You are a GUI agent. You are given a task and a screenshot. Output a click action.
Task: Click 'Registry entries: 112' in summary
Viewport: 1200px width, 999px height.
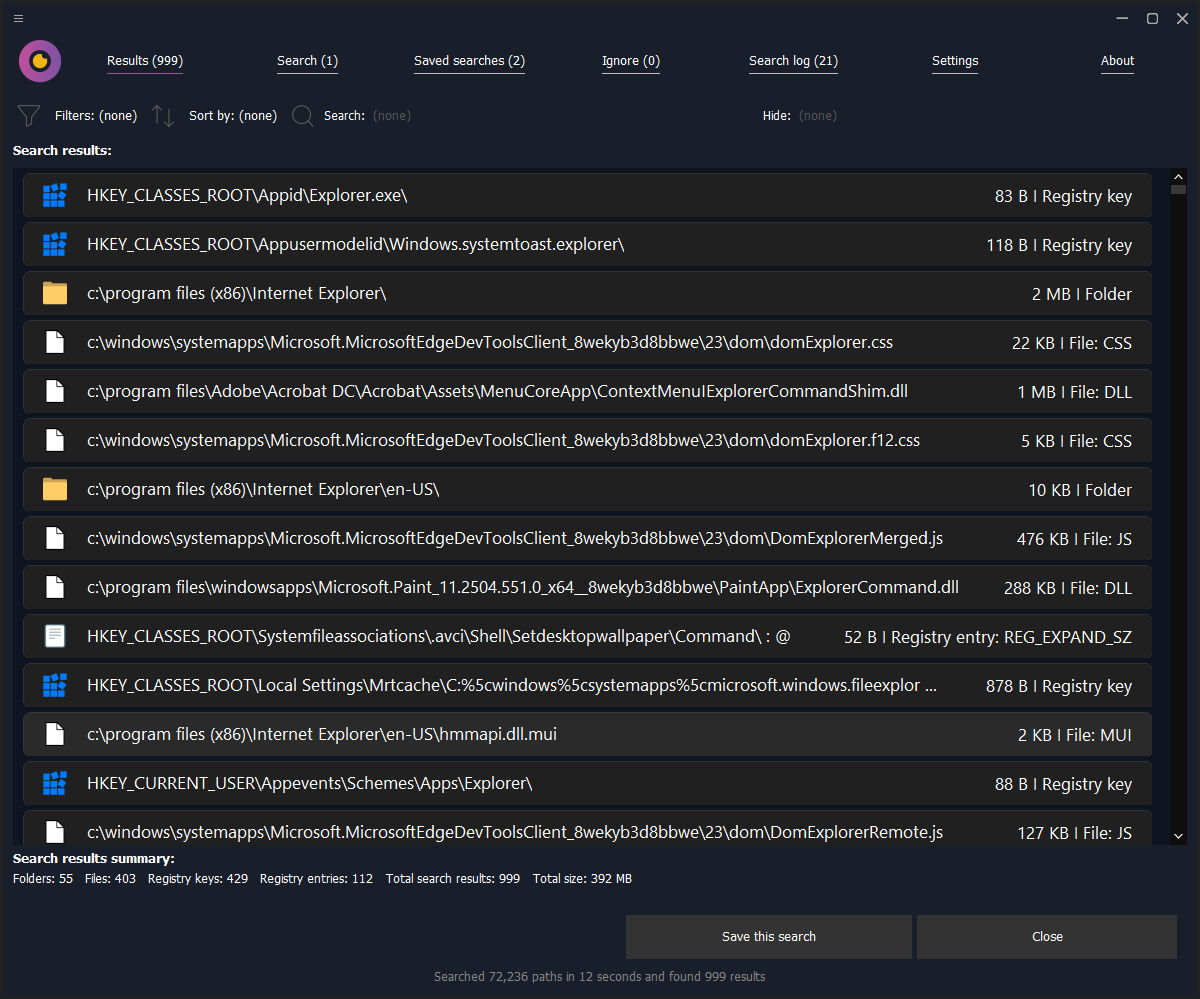click(x=316, y=879)
